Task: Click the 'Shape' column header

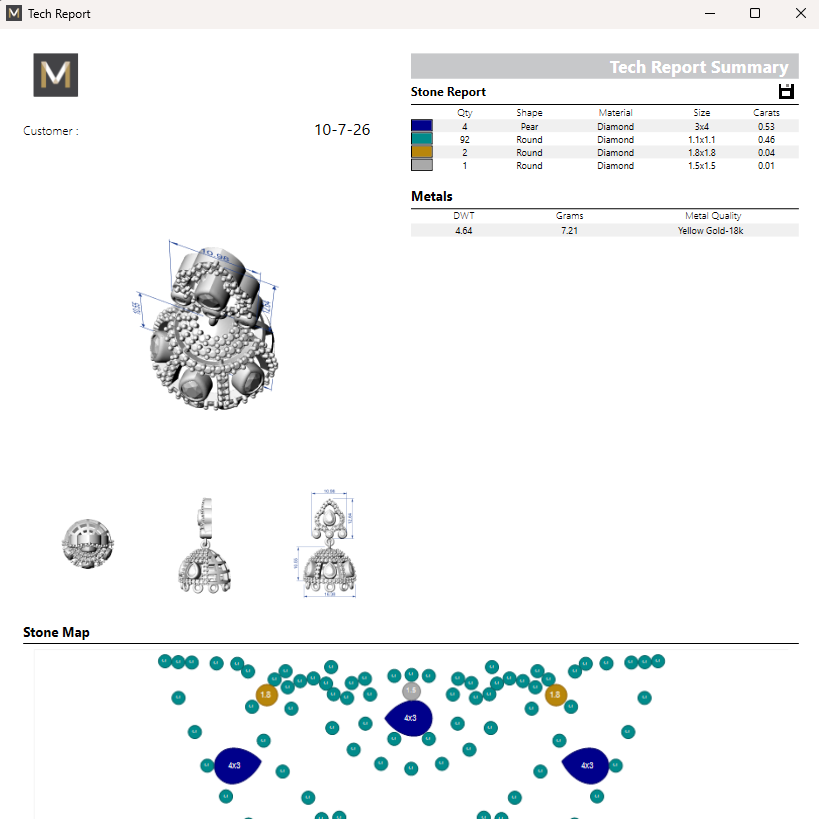Action: pos(529,113)
